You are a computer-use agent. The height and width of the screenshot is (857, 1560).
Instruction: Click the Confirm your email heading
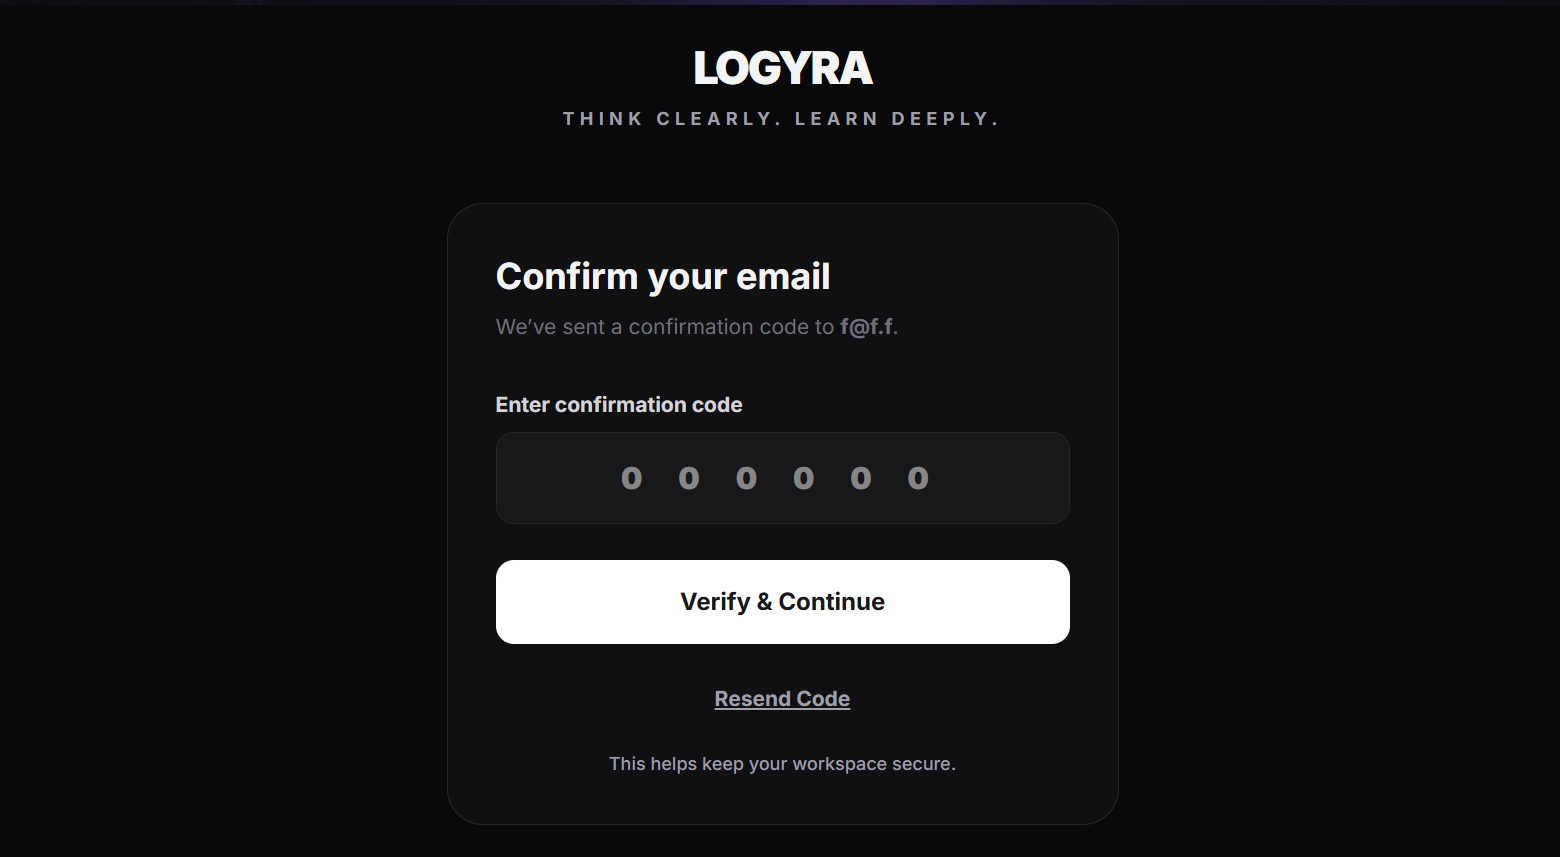click(663, 277)
